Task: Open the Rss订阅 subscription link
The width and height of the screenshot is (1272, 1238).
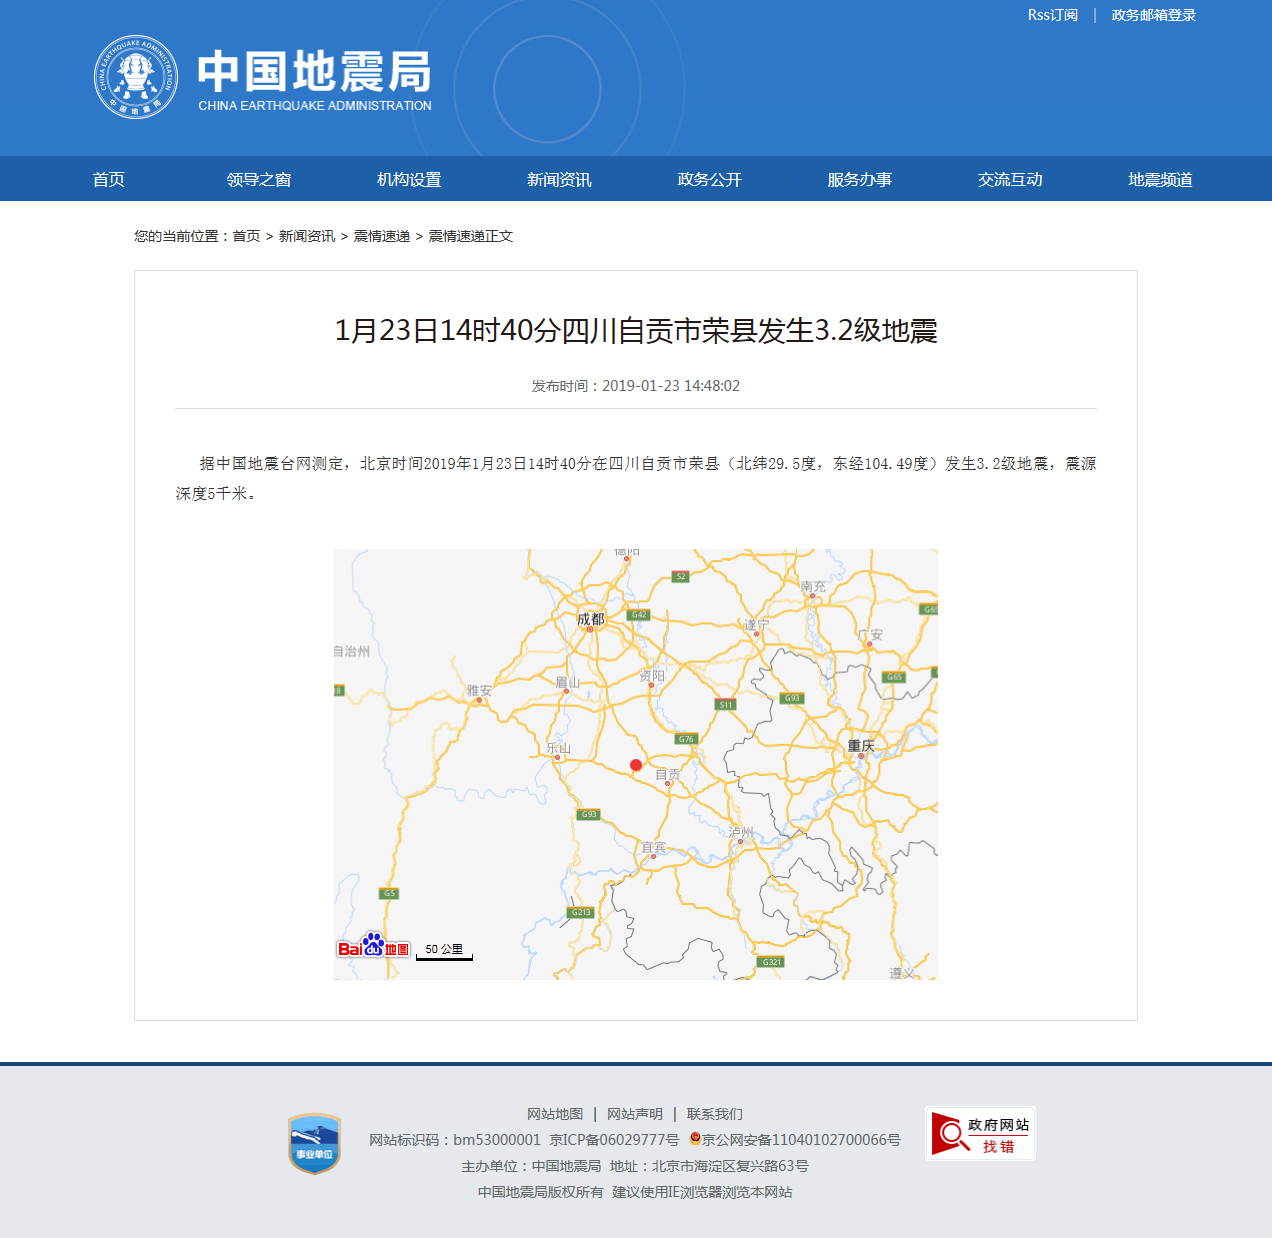Action: click(1053, 14)
